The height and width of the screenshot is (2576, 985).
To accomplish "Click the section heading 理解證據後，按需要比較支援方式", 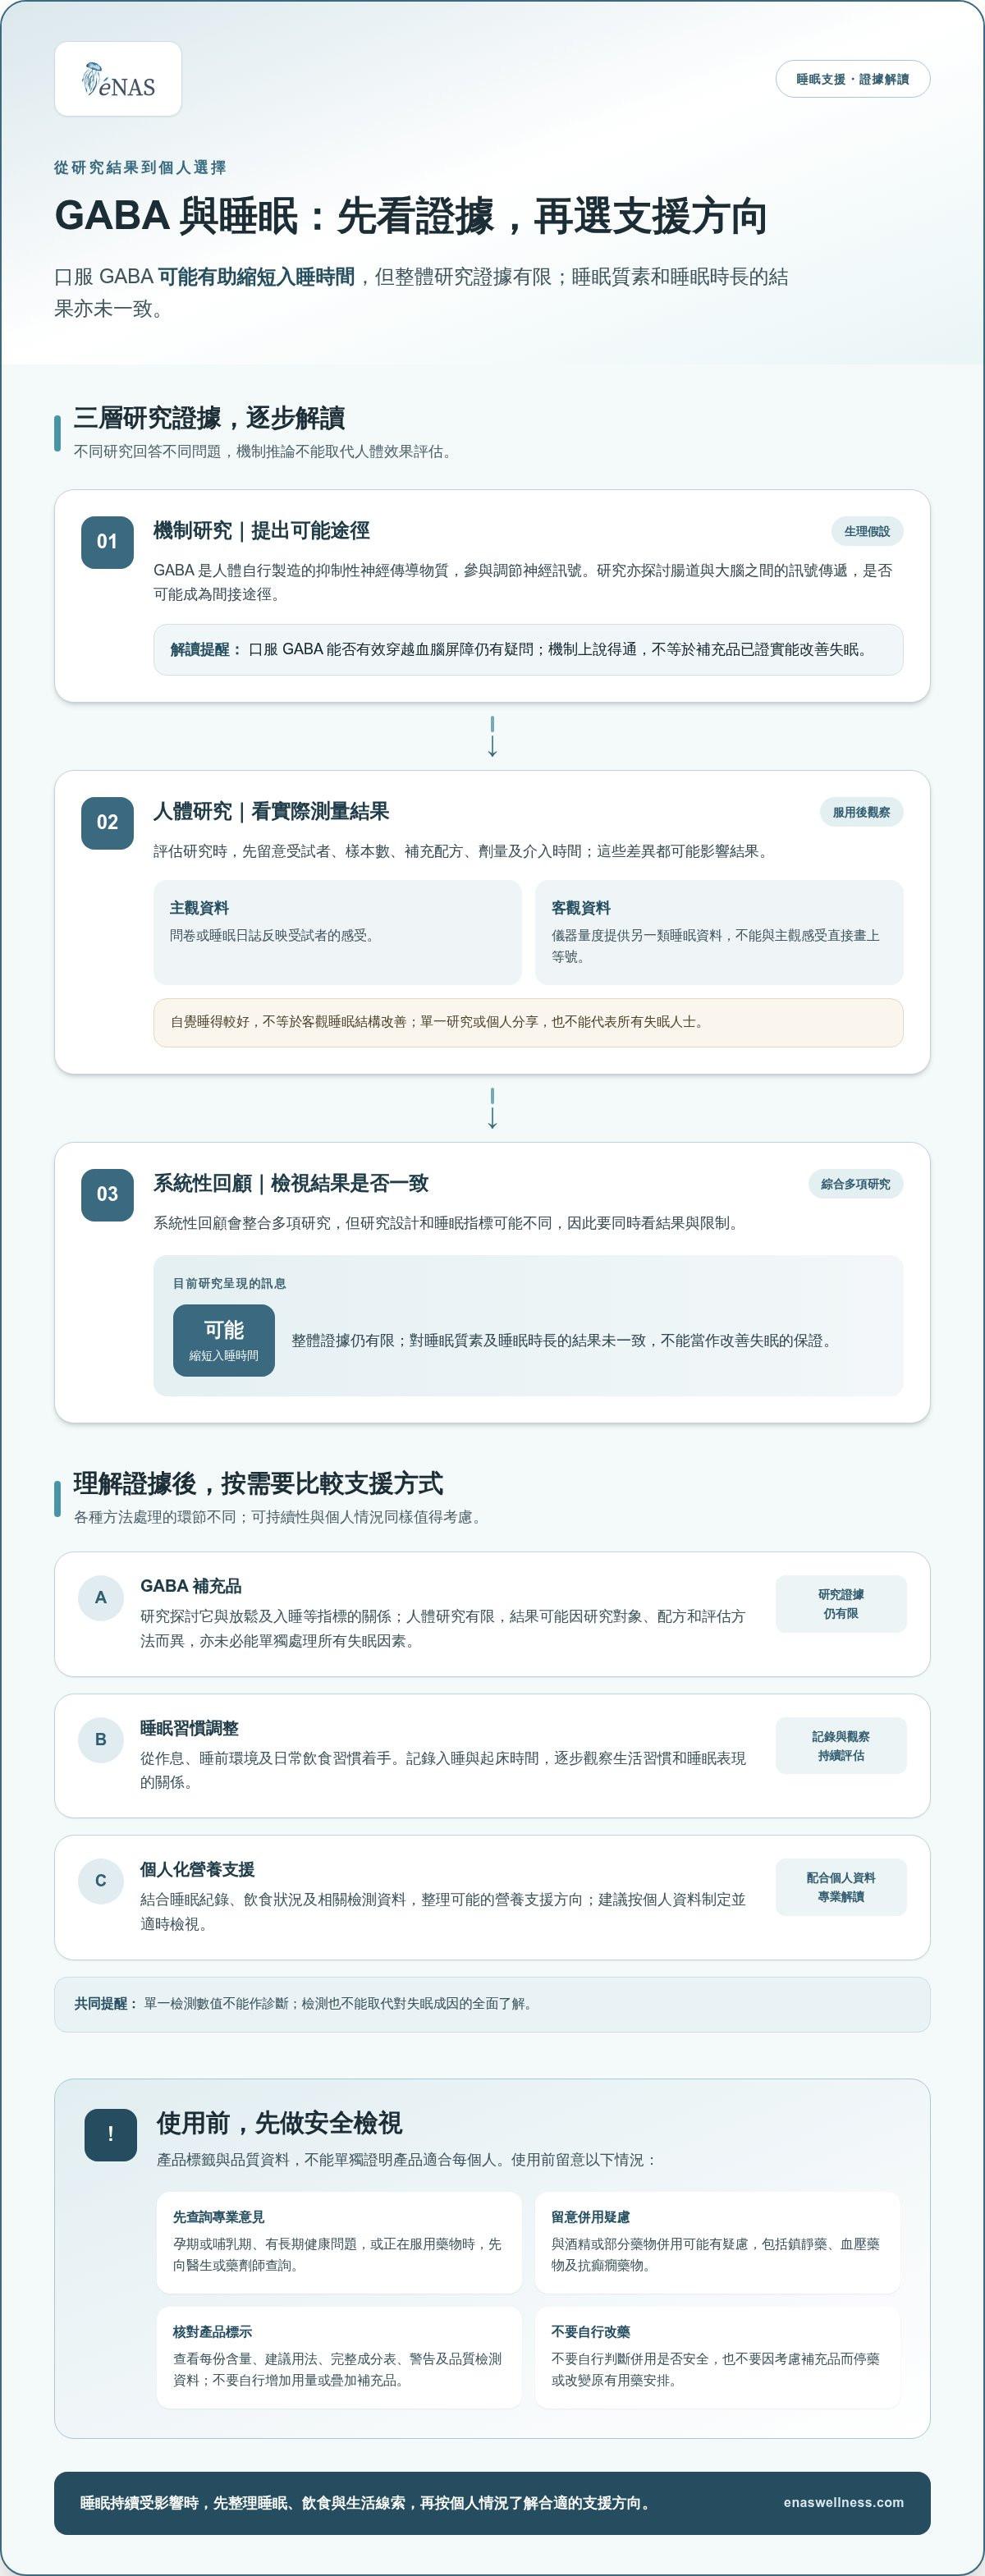I will point(258,1483).
